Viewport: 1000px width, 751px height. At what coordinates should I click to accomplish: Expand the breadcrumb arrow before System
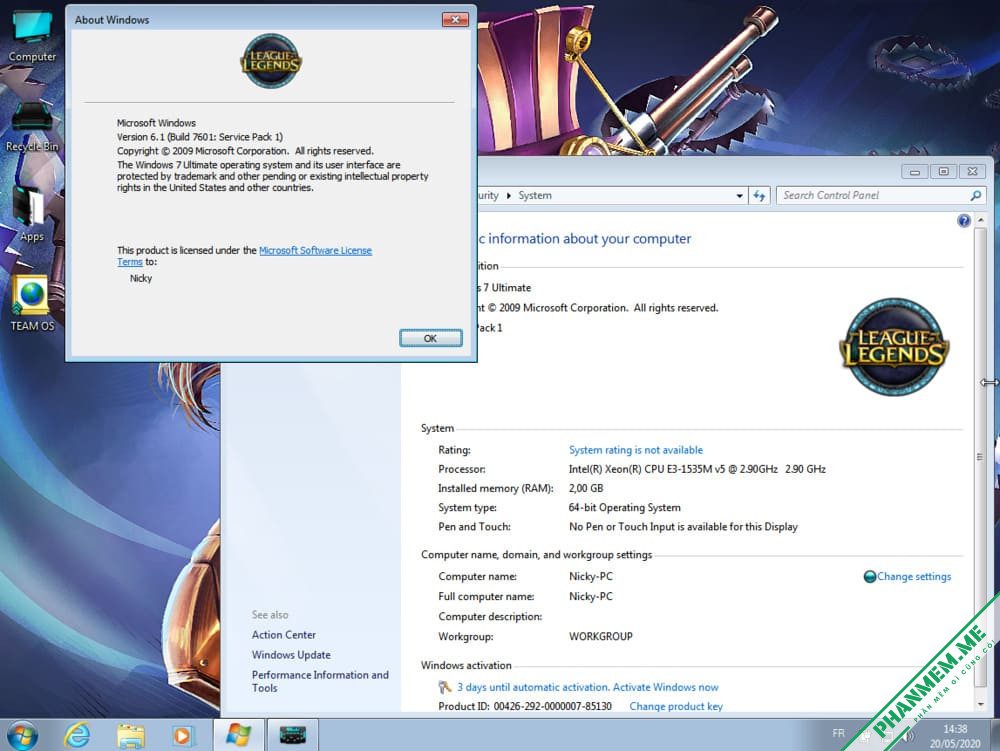508,196
